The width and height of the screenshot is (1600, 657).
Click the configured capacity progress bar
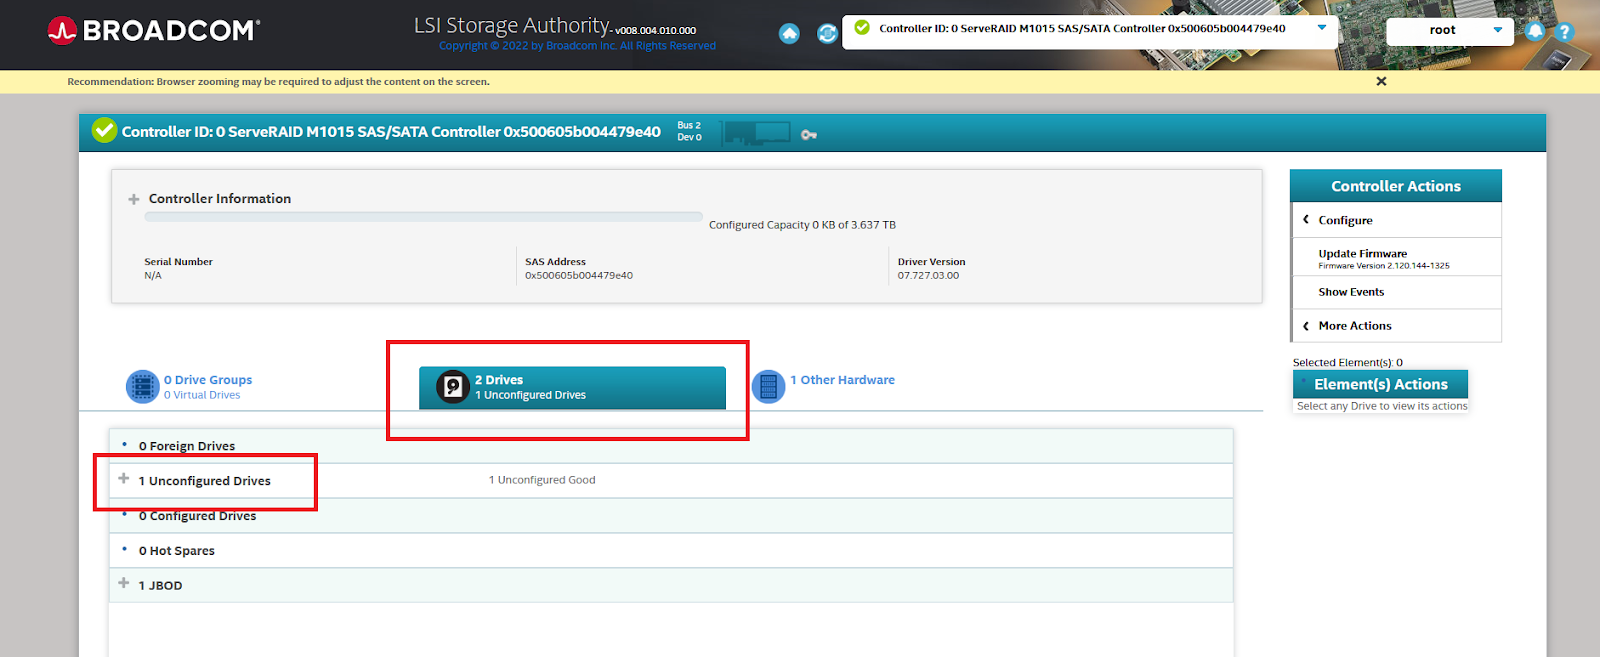[423, 216]
